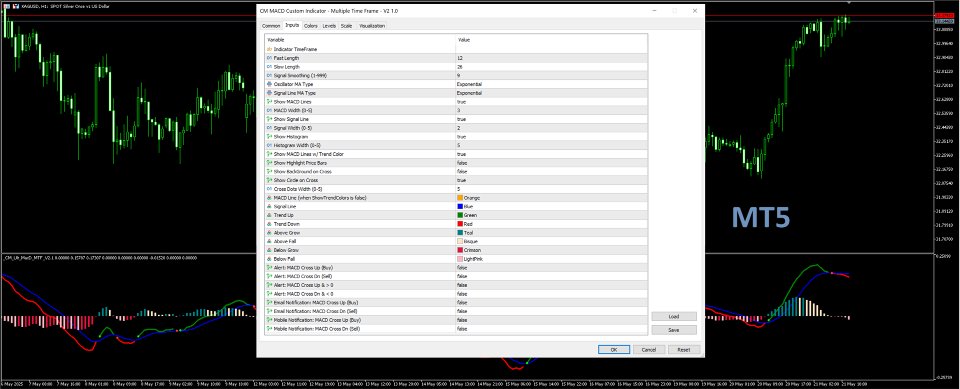Click the Reset button
The height and width of the screenshot is (389, 960).
(x=684, y=350)
